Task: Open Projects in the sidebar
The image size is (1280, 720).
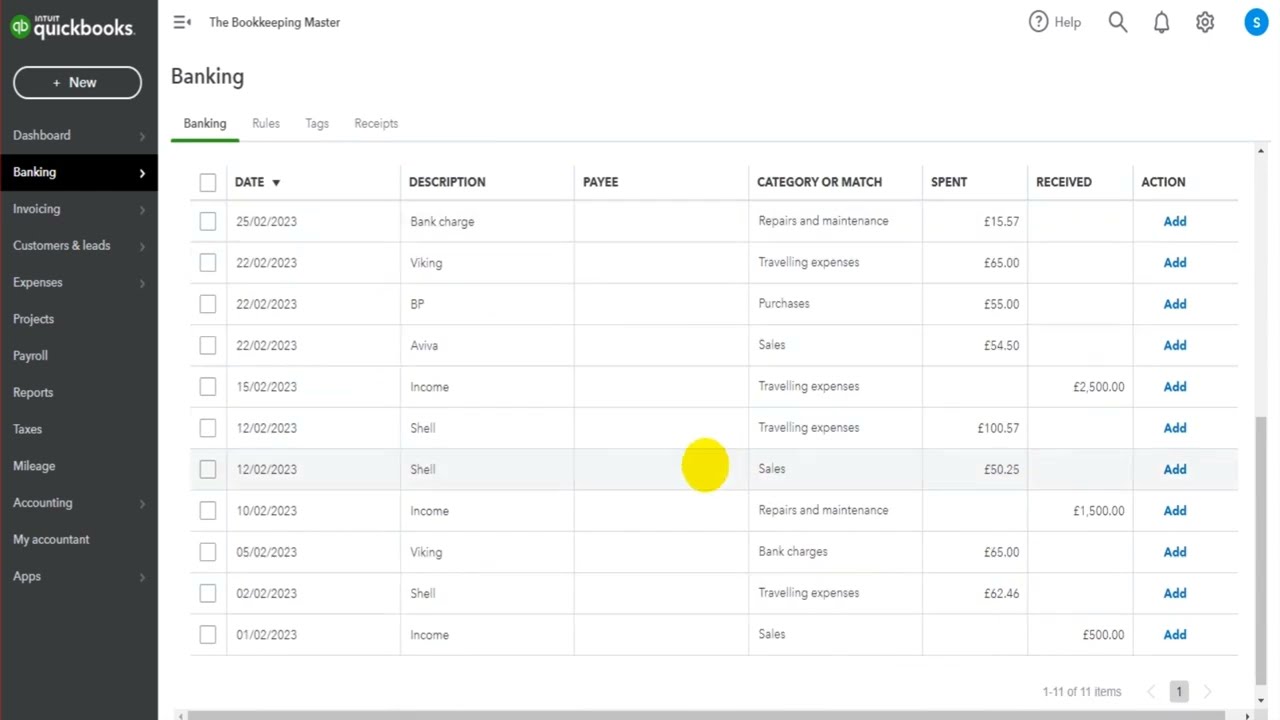Action: point(33,319)
